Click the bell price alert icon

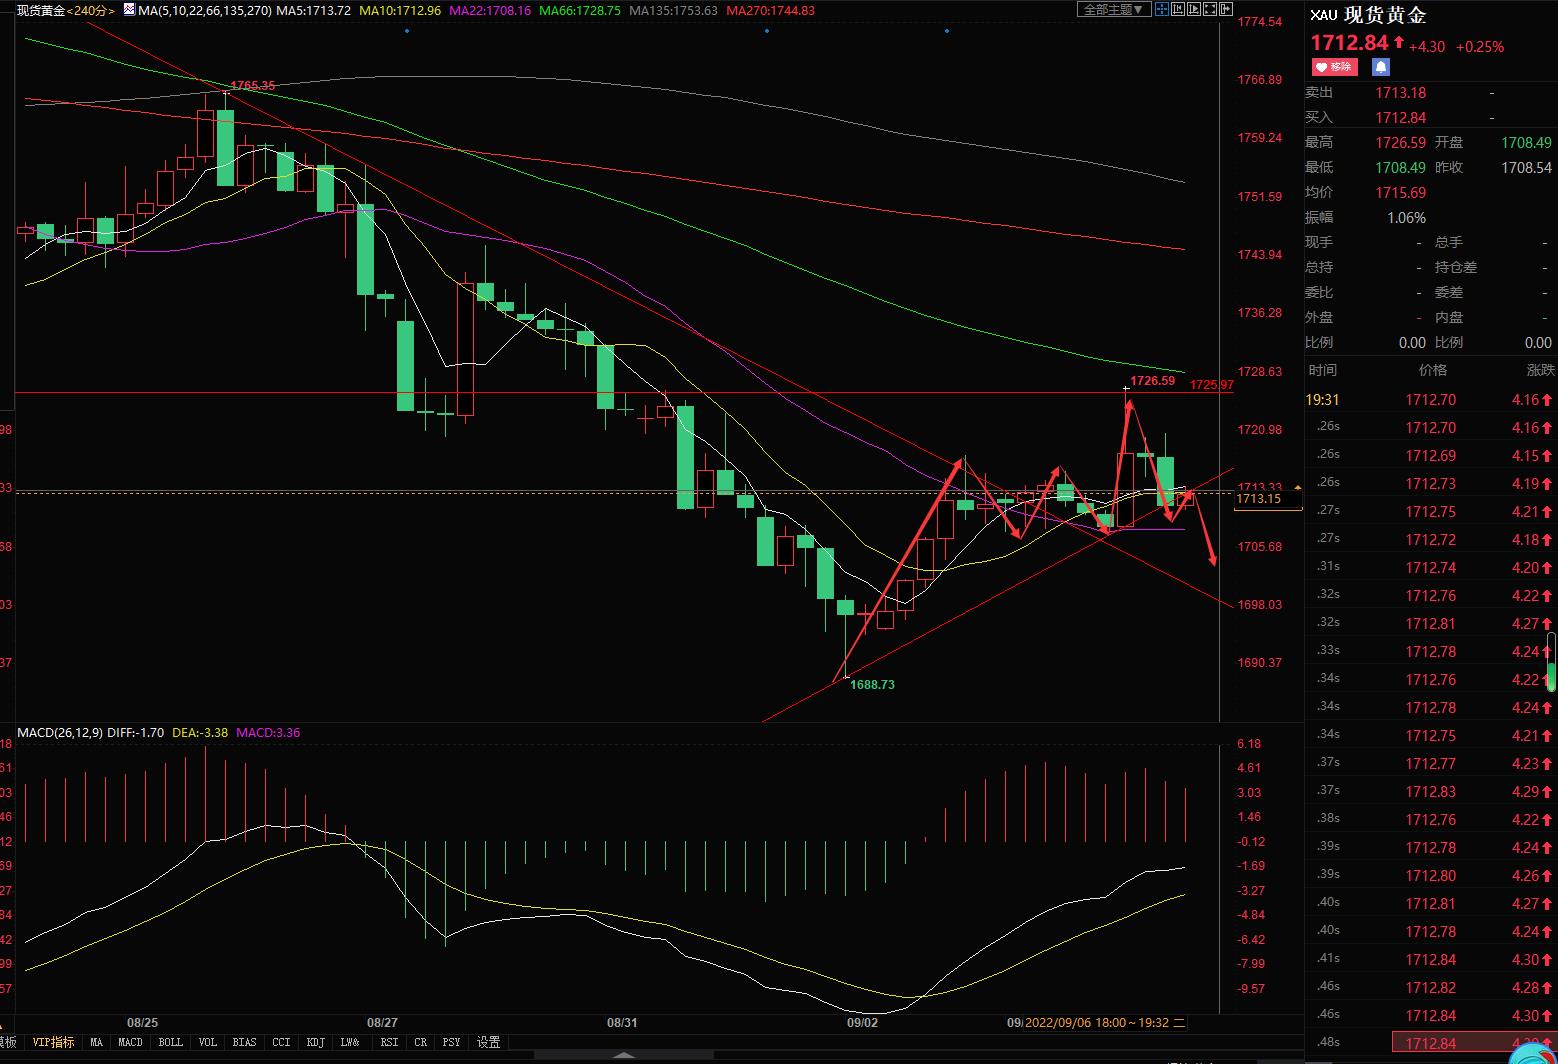[1381, 67]
